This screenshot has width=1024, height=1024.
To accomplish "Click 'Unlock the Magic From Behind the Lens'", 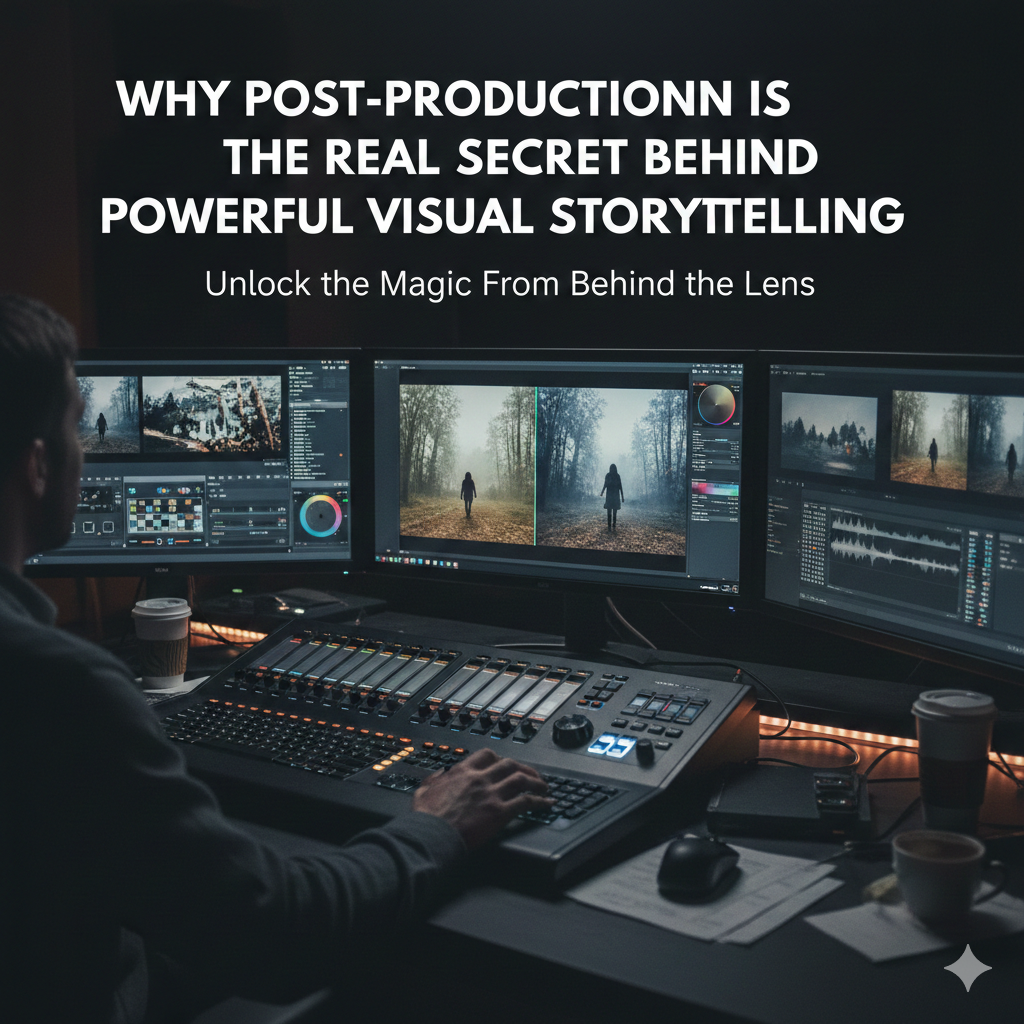I will tap(510, 284).
